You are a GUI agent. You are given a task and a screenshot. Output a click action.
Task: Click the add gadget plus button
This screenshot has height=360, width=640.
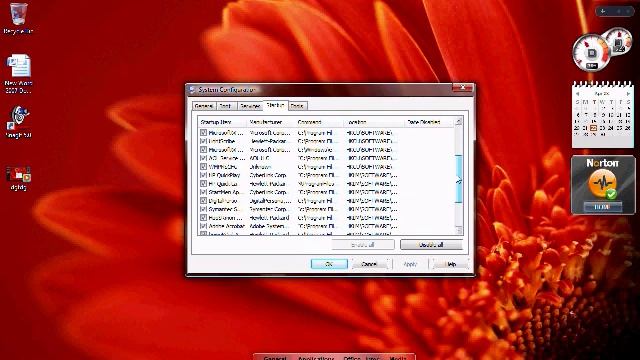point(603,11)
